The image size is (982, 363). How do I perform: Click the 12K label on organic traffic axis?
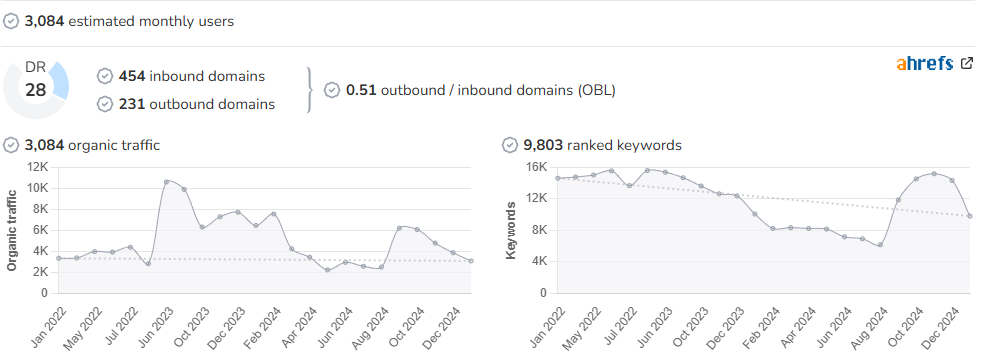click(x=38, y=167)
